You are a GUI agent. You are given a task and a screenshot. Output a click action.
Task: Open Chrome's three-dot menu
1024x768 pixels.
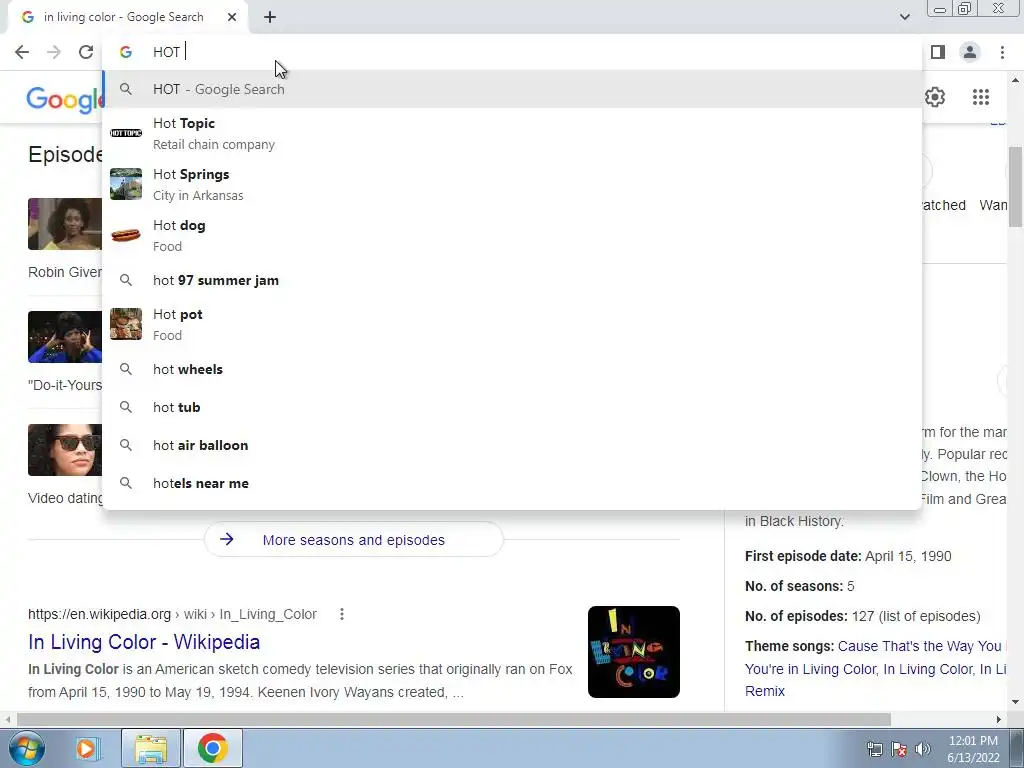click(x=1002, y=52)
